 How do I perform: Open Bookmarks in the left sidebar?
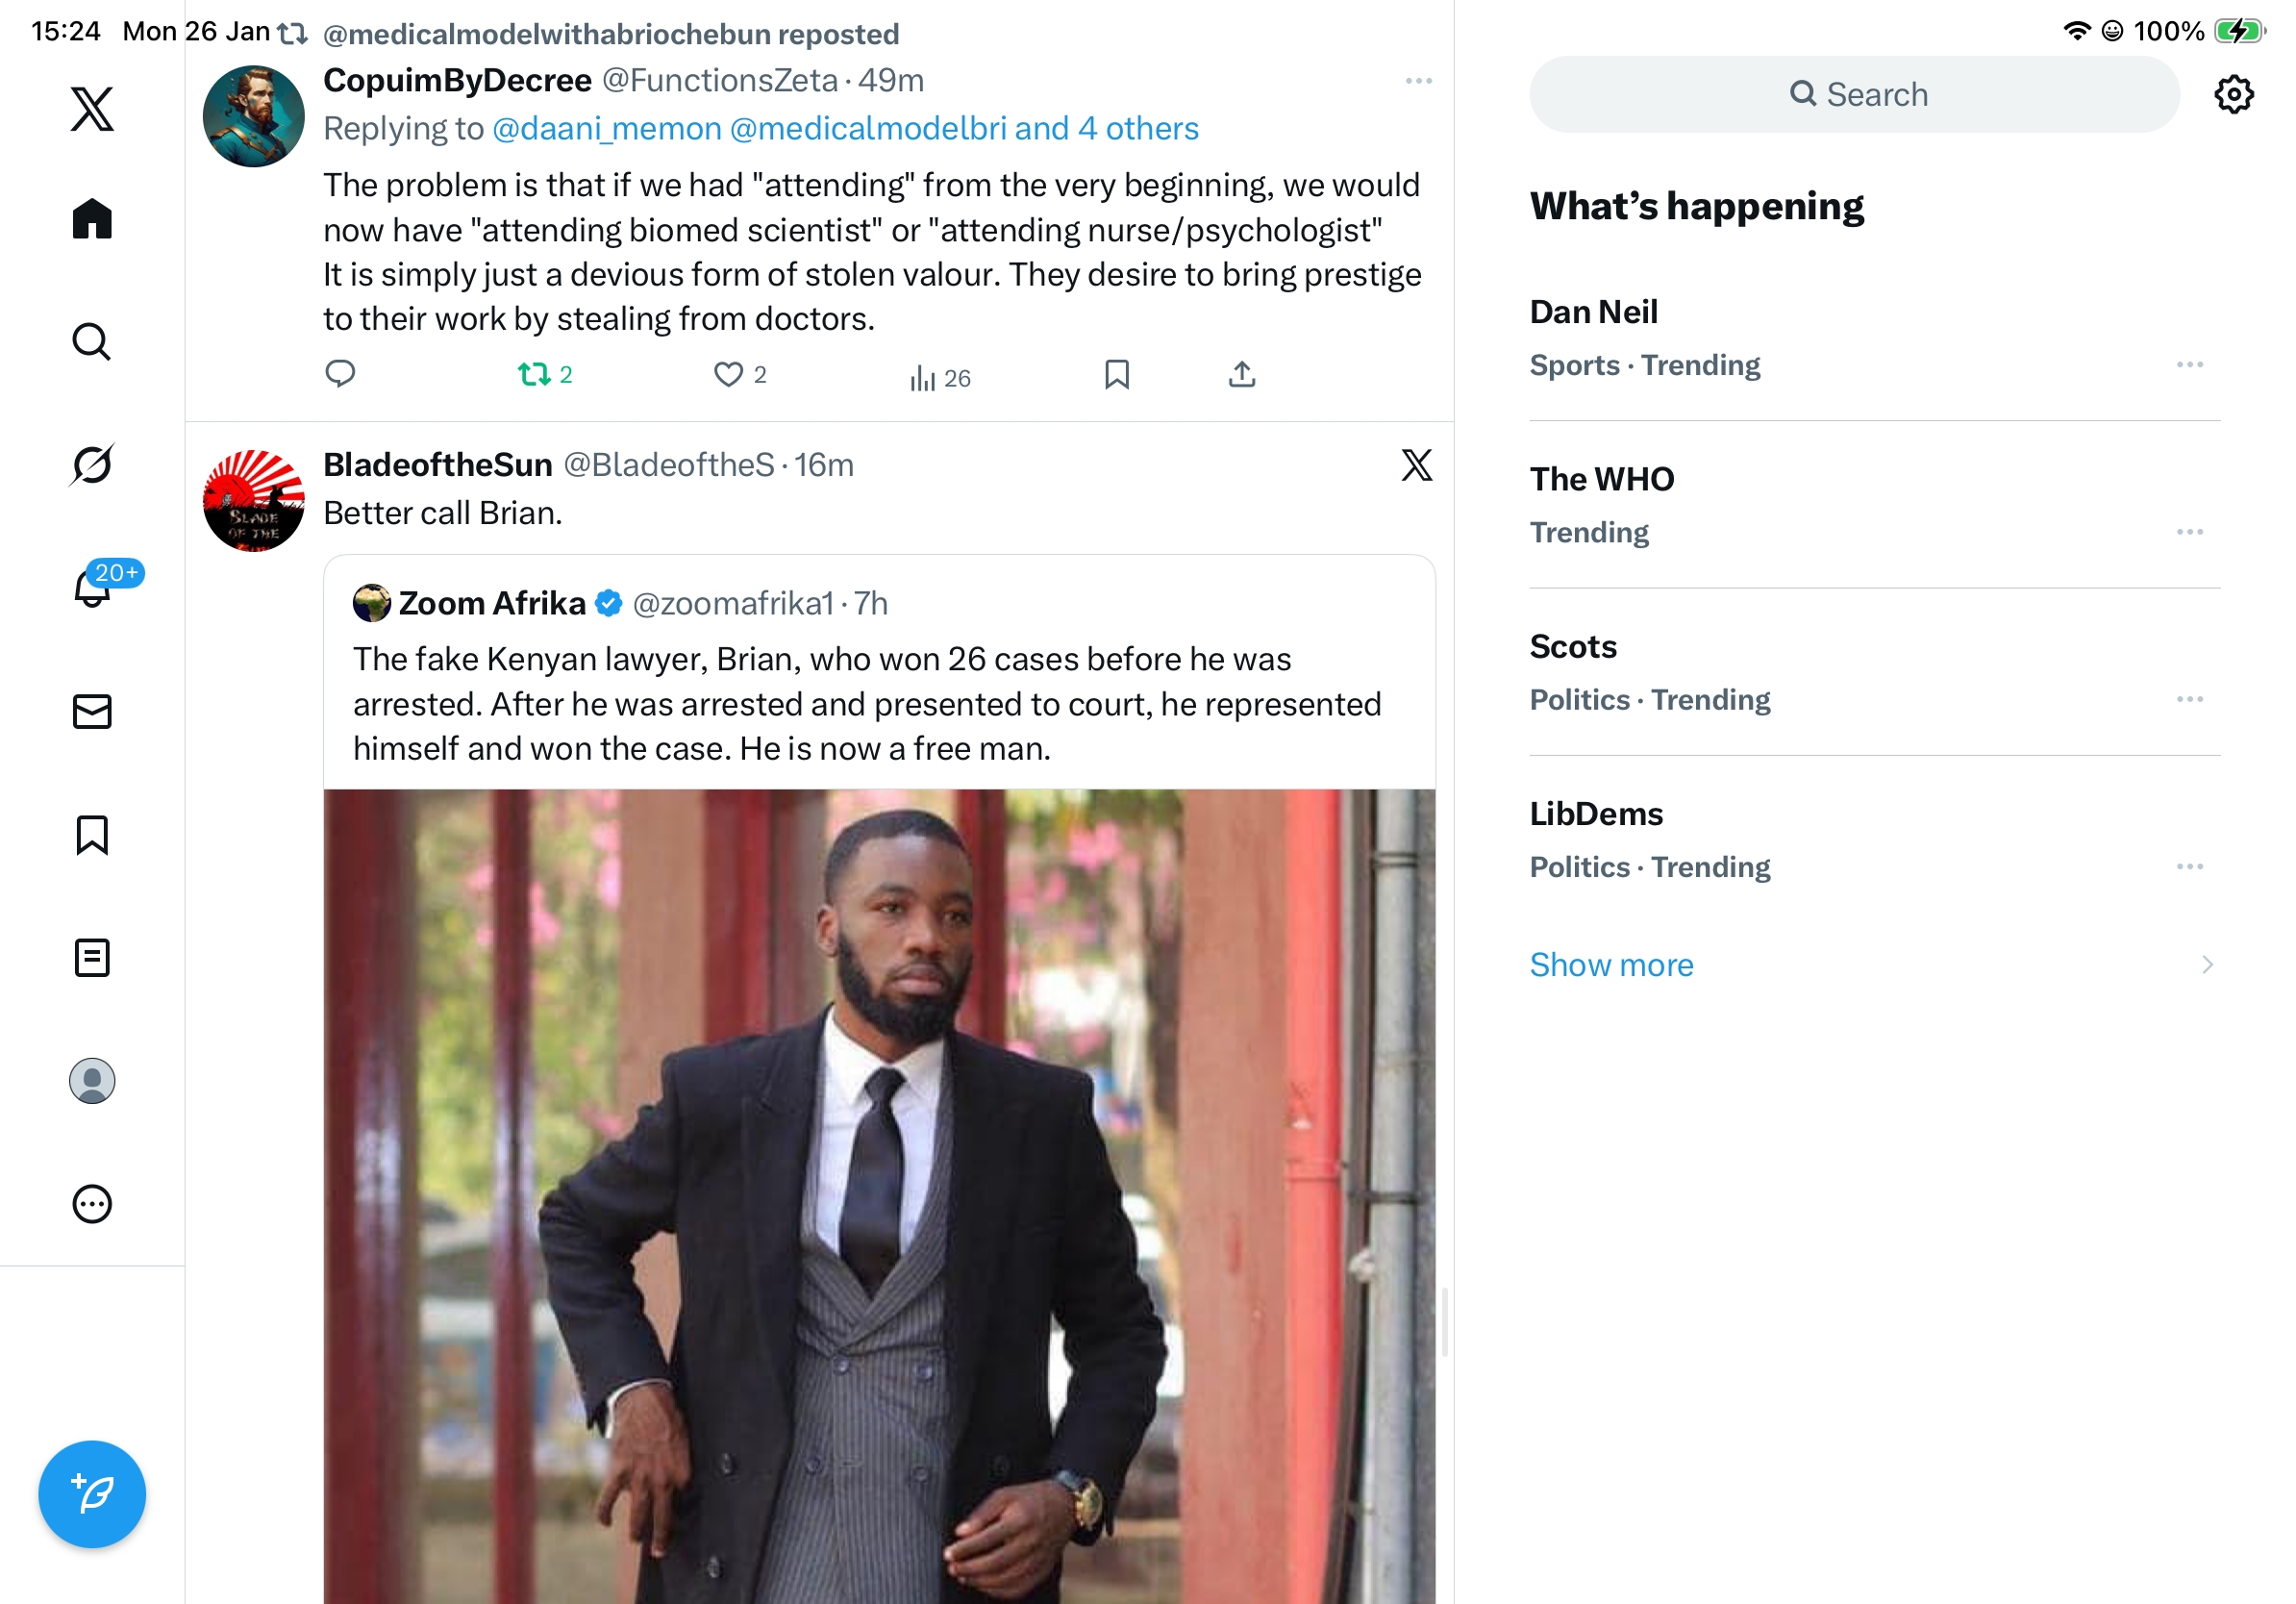coord(92,835)
